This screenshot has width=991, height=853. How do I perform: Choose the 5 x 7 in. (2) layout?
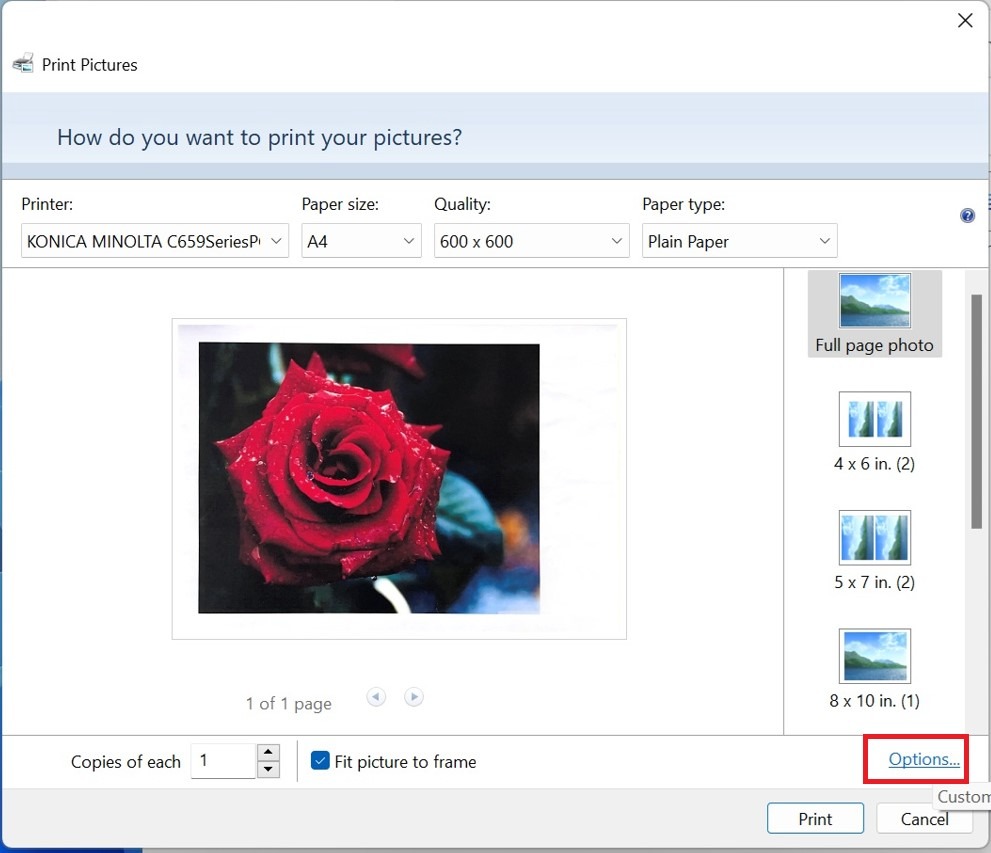(874, 549)
